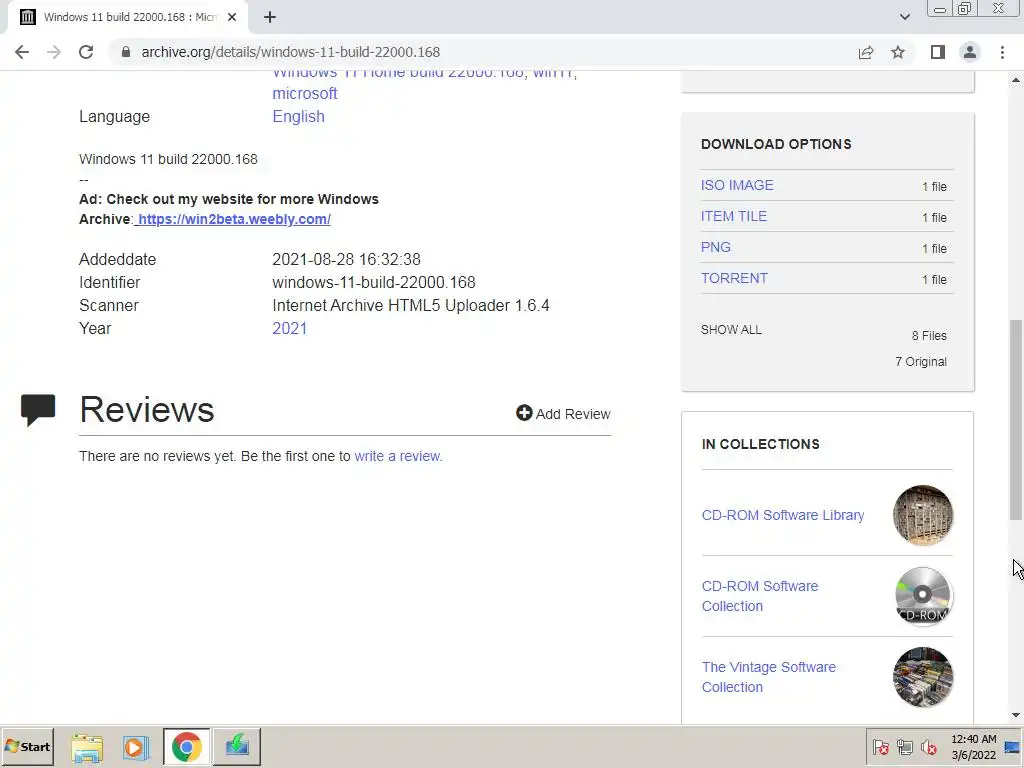This screenshot has width=1024, height=768.
Task: Click SHOW ALL download options
Action: [x=731, y=330]
